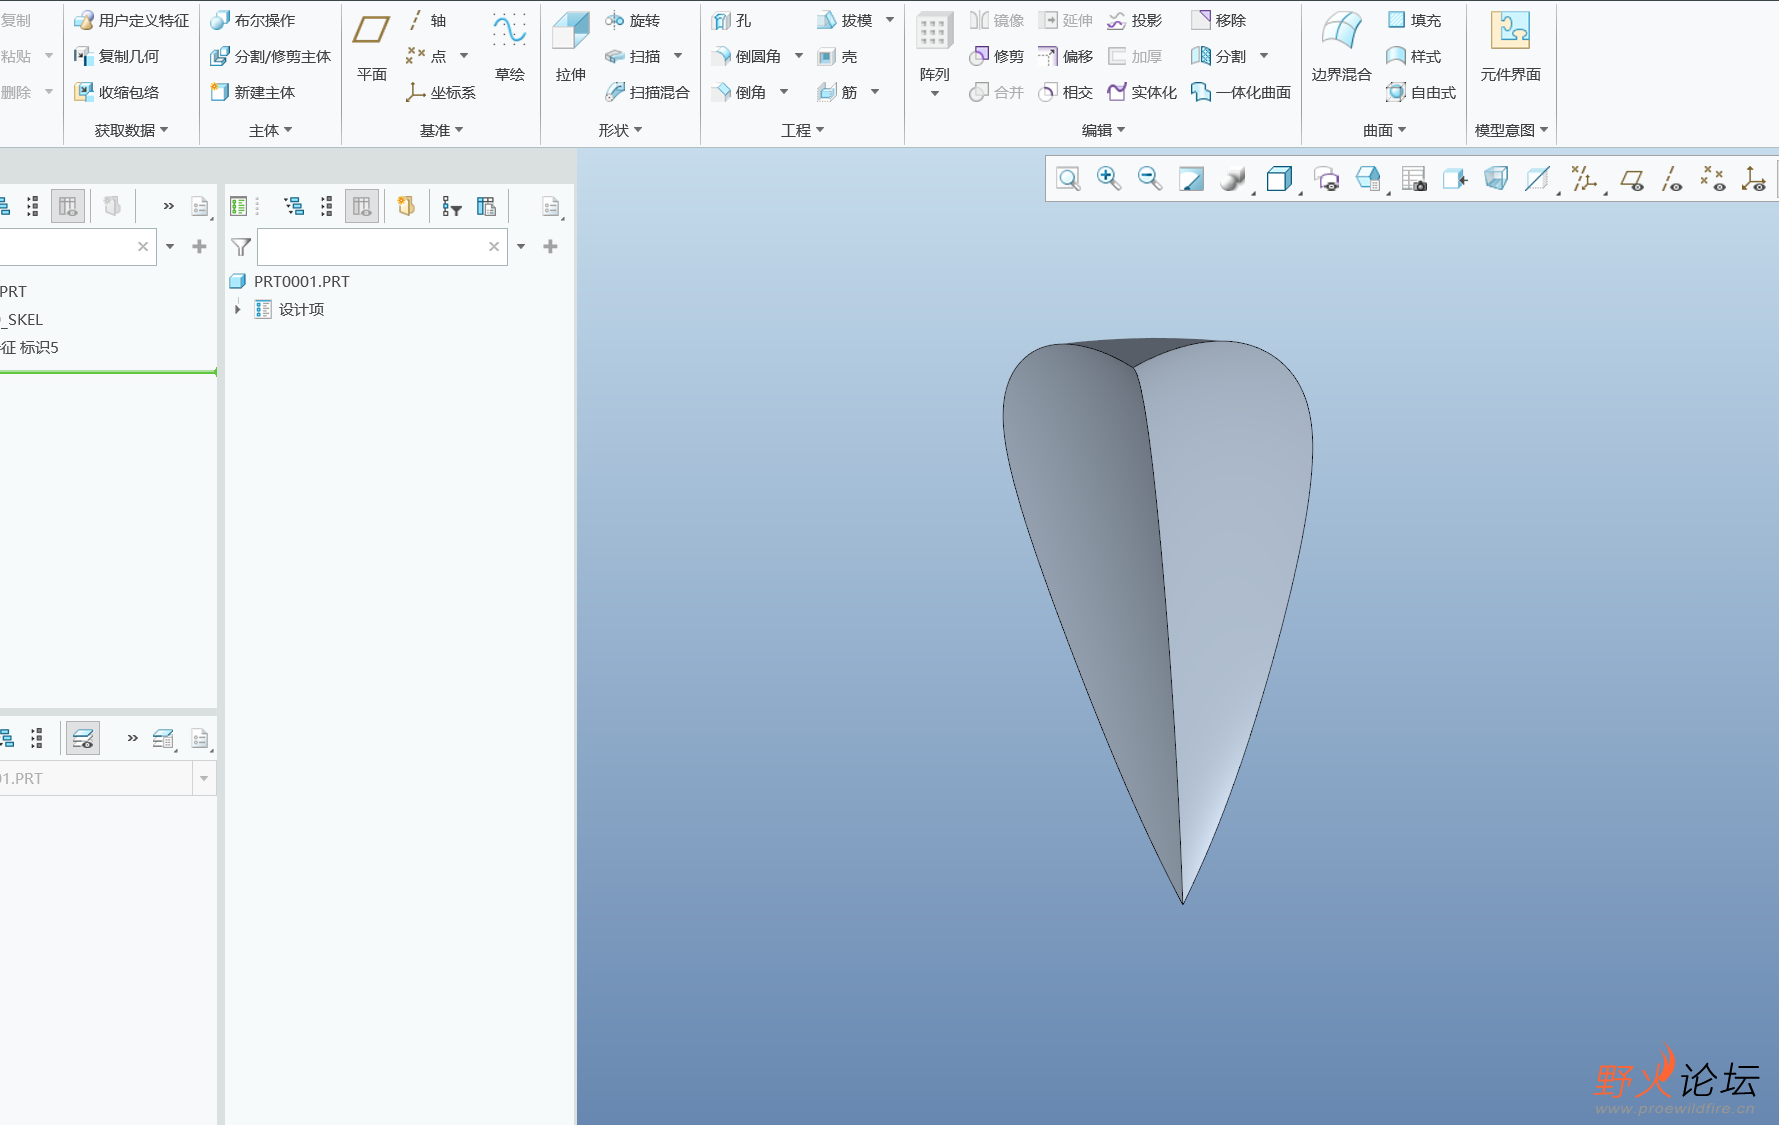Toggle datum point display in graphics toolbar
The width and height of the screenshot is (1779, 1125).
pyautogui.click(x=1713, y=179)
